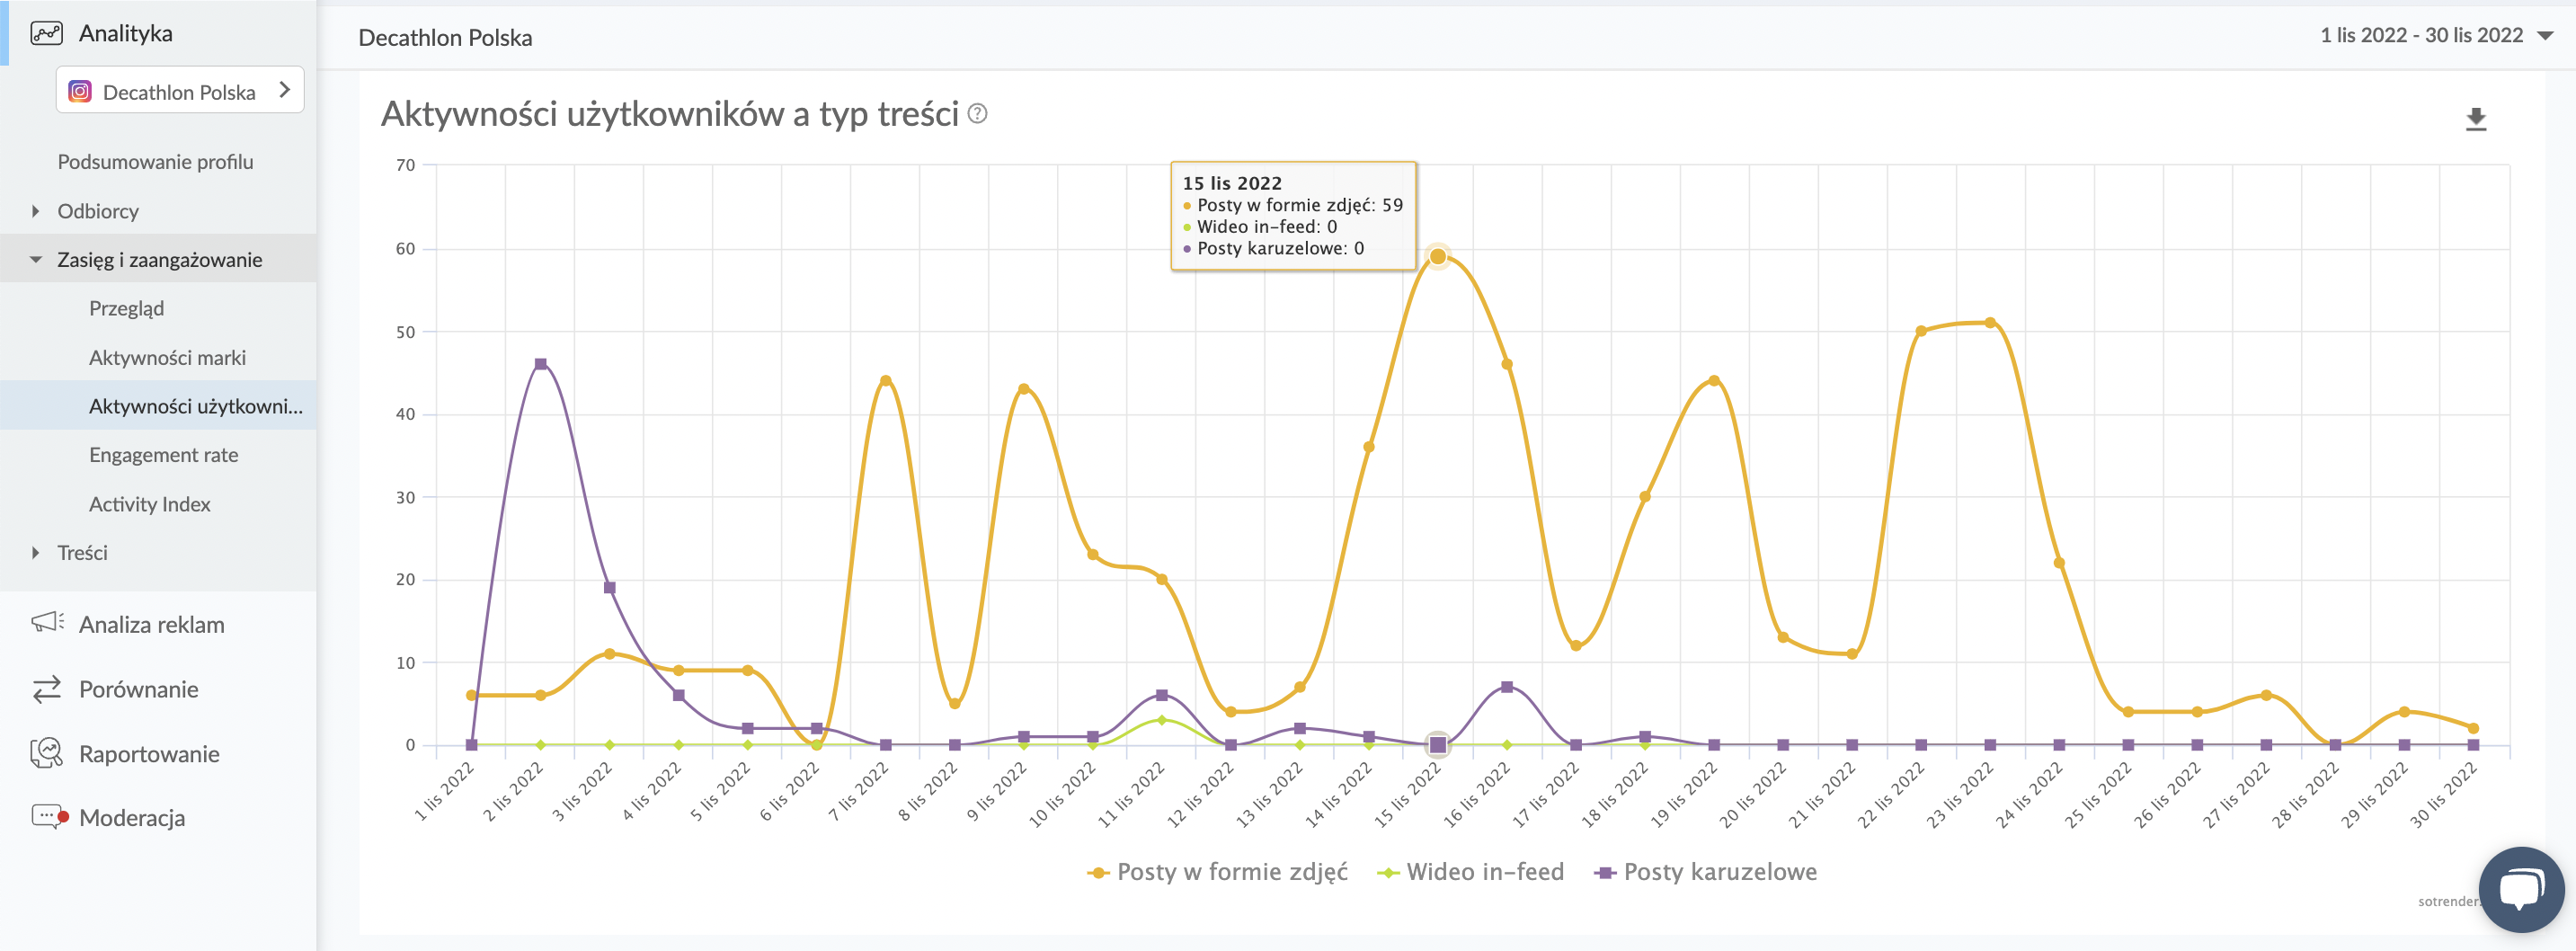Image resolution: width=2576 pixels, height=951 pixels.
Task: Click the Analityka chart icon
Action: coord(46,33)
